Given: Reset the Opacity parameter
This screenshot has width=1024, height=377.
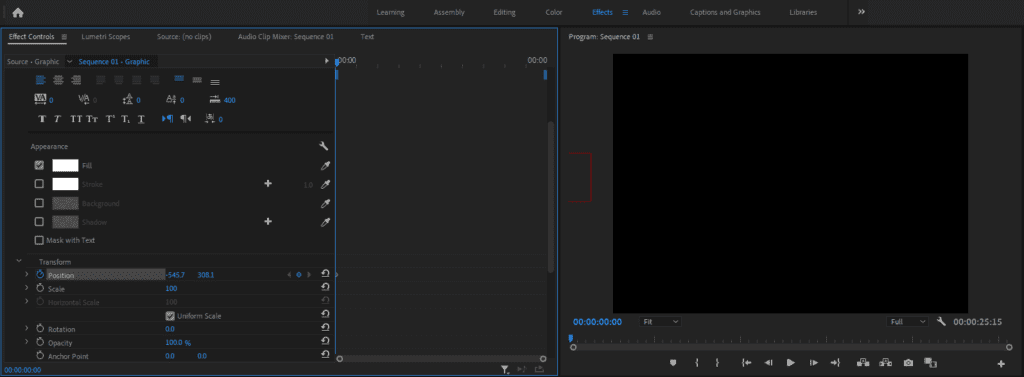Looking at the screenshot, I should click(x=325, y=342).
